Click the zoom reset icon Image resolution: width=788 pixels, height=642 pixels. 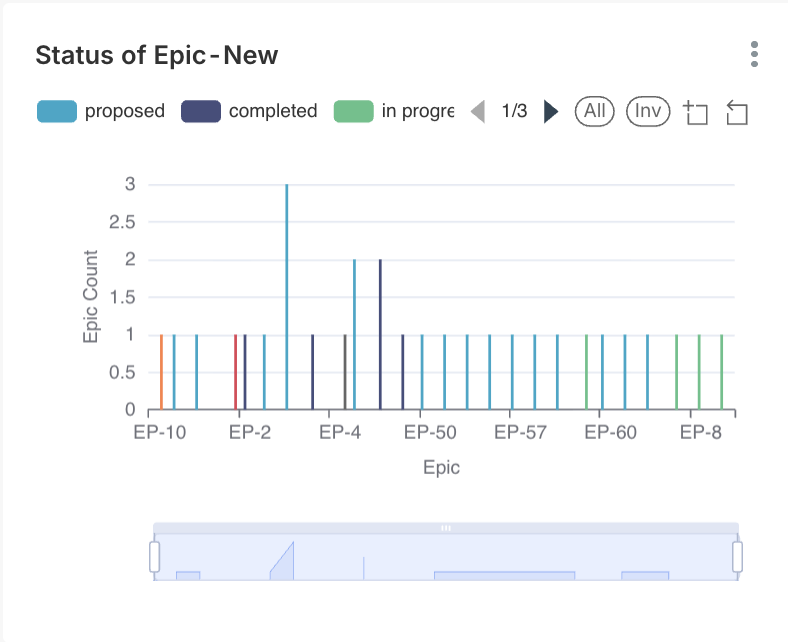tap(737, 112)
